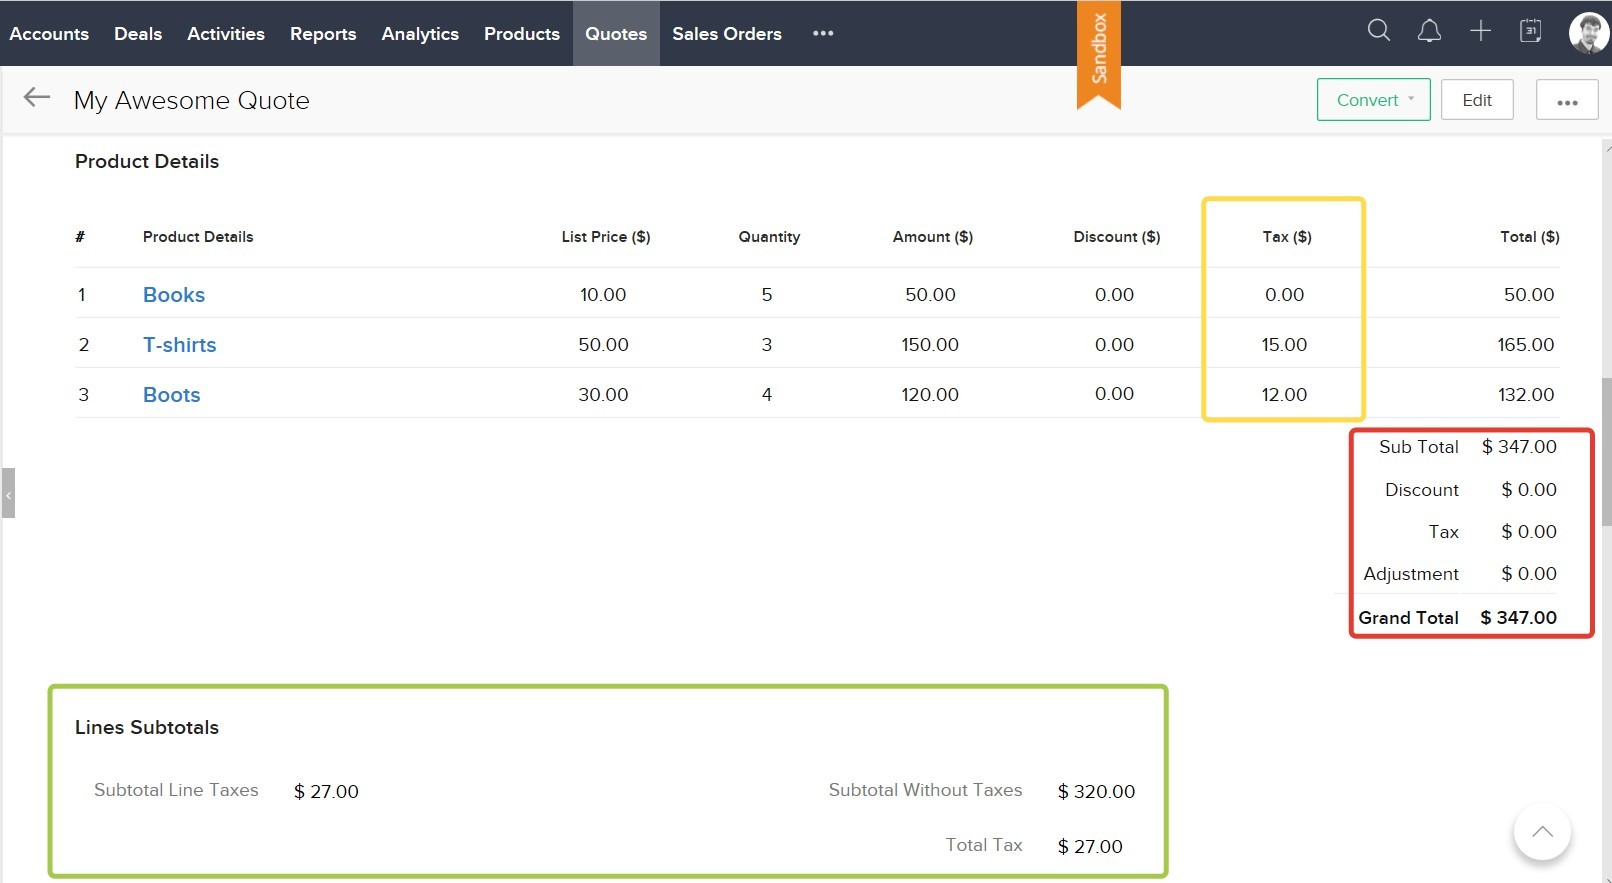Open the user profile avatar
Viewport: 1612px width, 883px height.
[1589, 32]
